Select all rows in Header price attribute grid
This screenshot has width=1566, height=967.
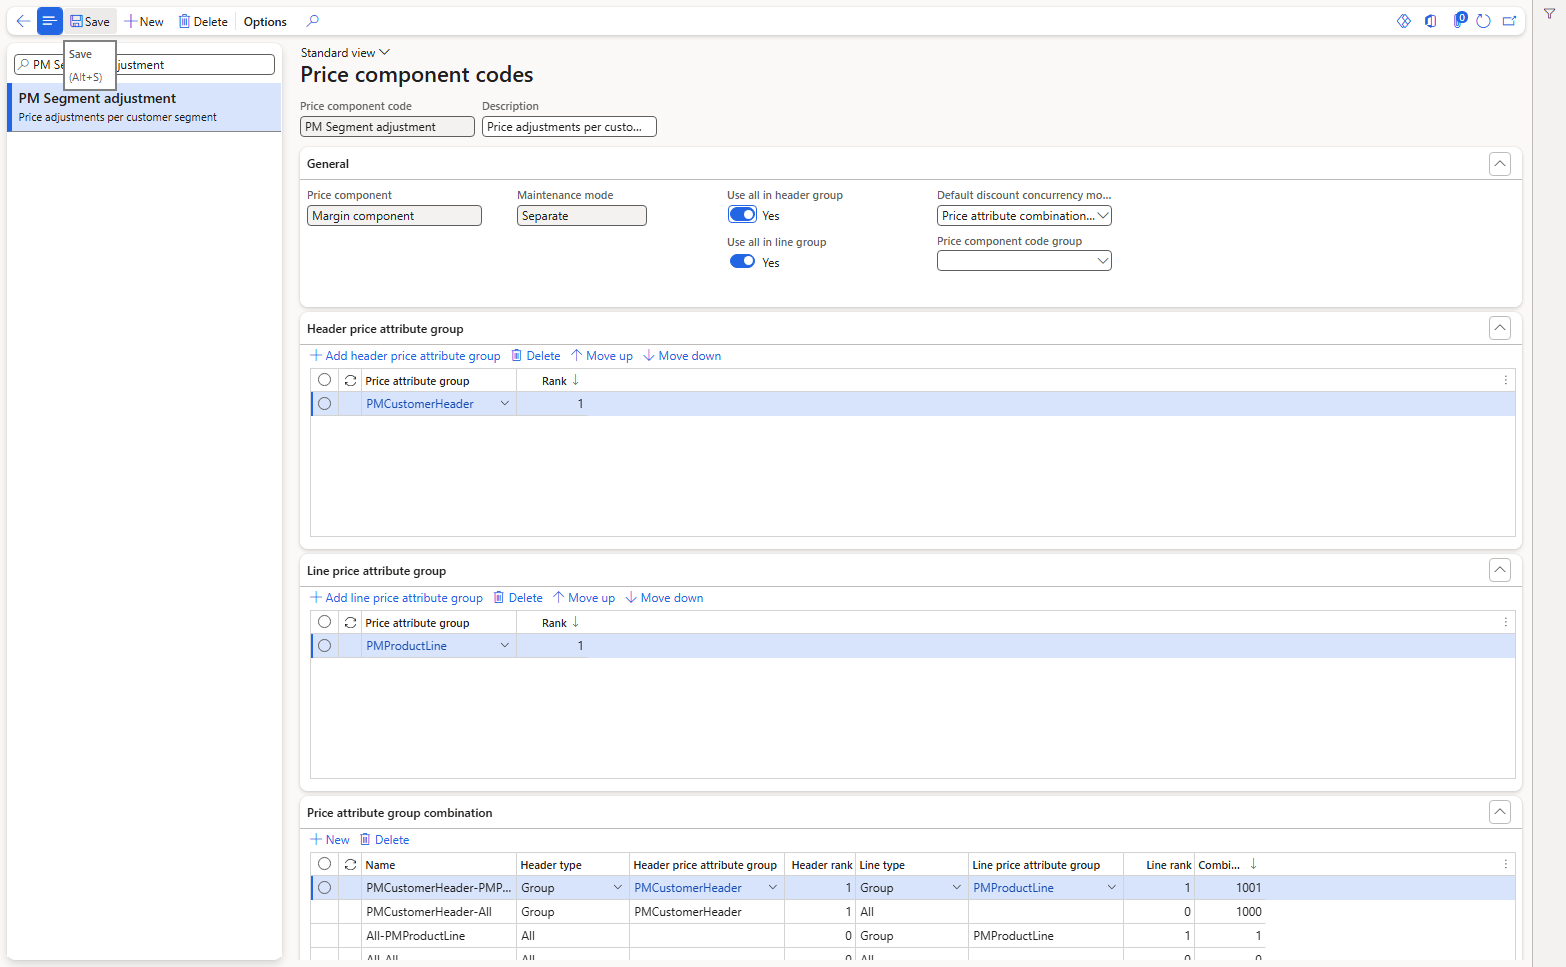point(324,380)
